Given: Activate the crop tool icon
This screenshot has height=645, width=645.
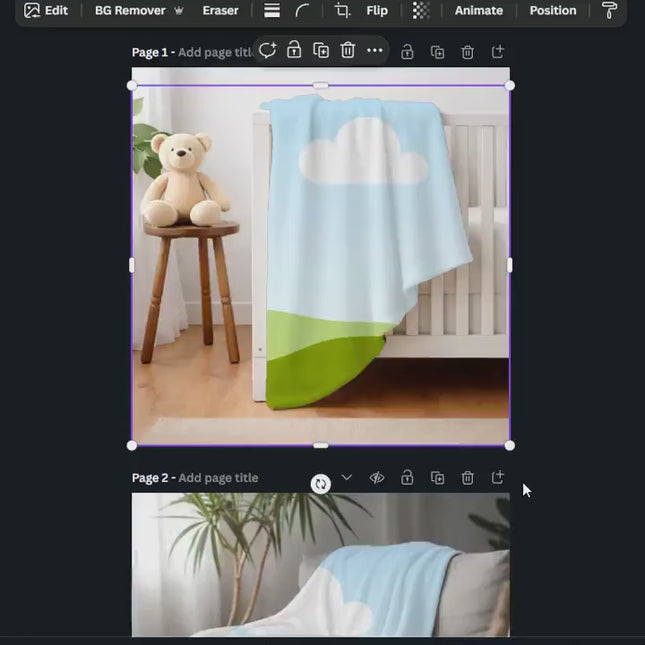Looking at the screenshot, I should point(342,10).
